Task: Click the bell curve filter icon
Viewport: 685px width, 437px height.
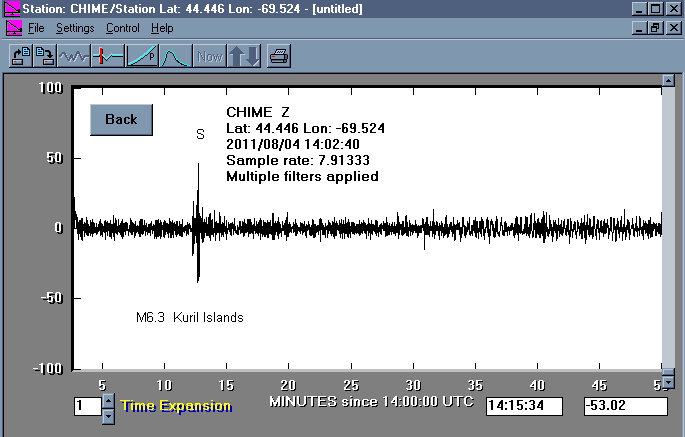Action: [x=176, y=56]
